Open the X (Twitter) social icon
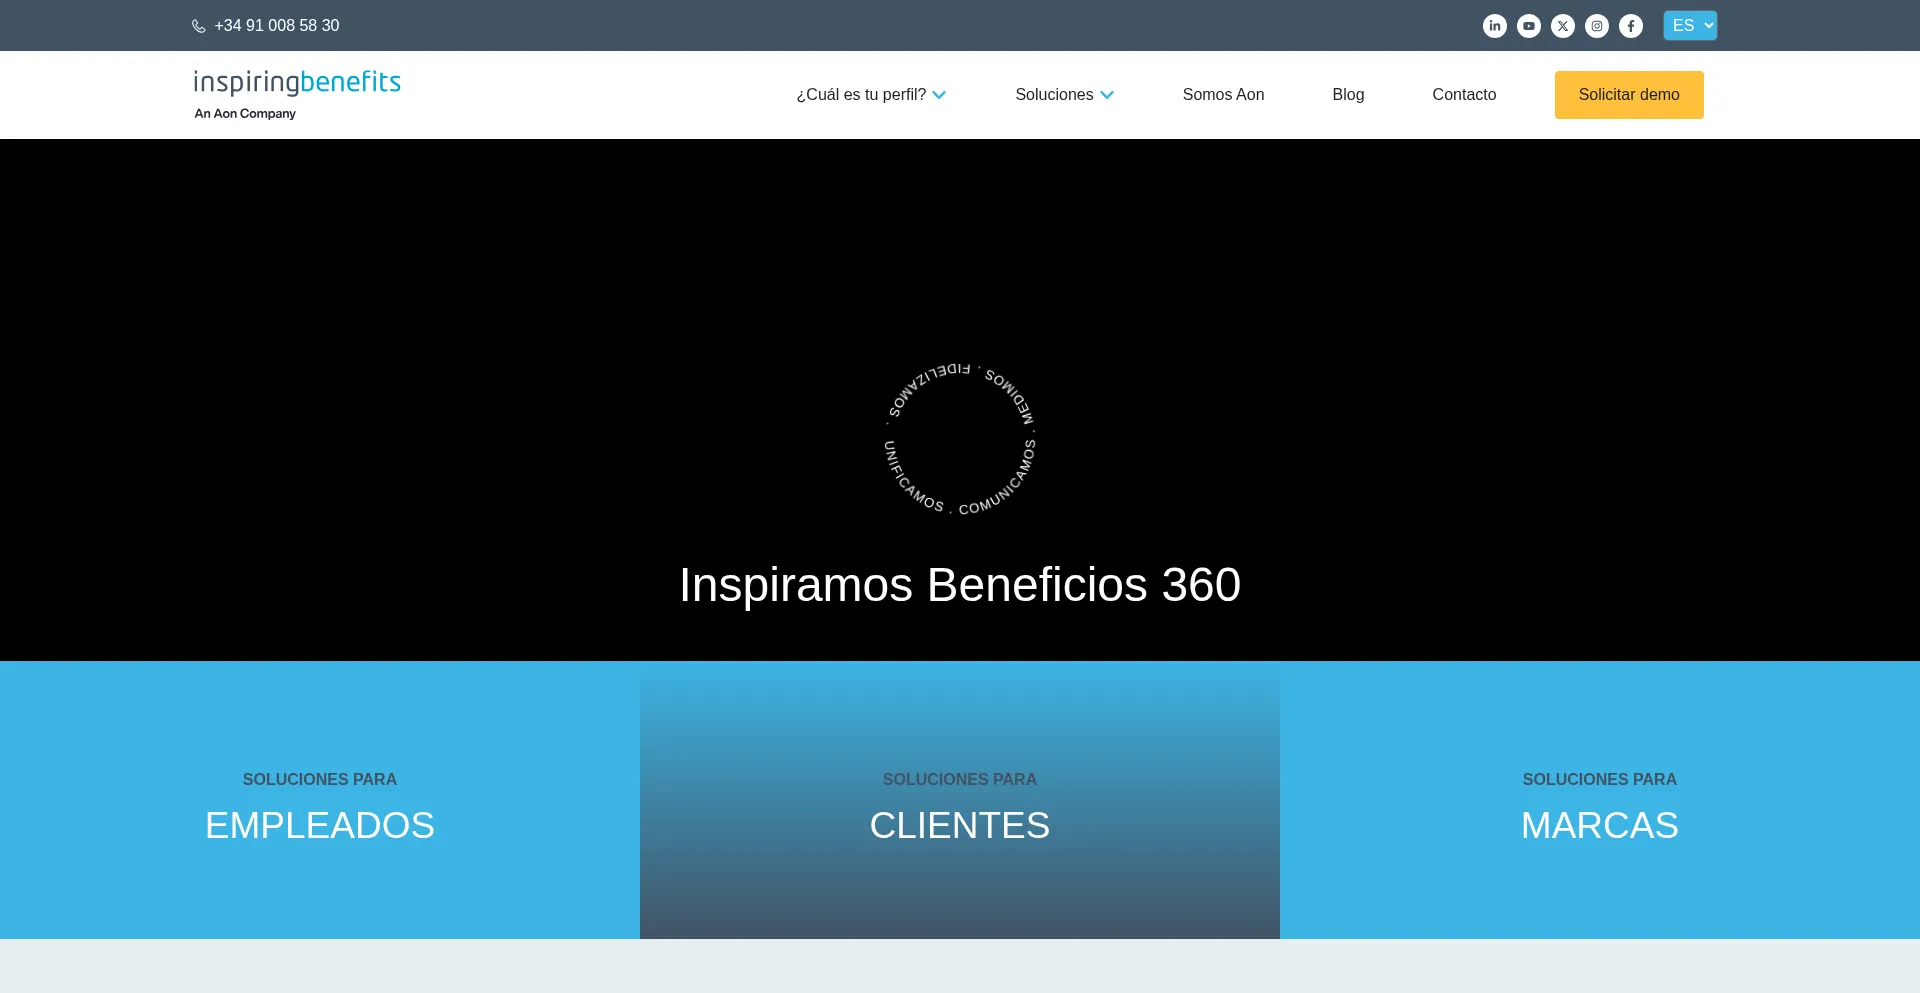 [1562, 26]
